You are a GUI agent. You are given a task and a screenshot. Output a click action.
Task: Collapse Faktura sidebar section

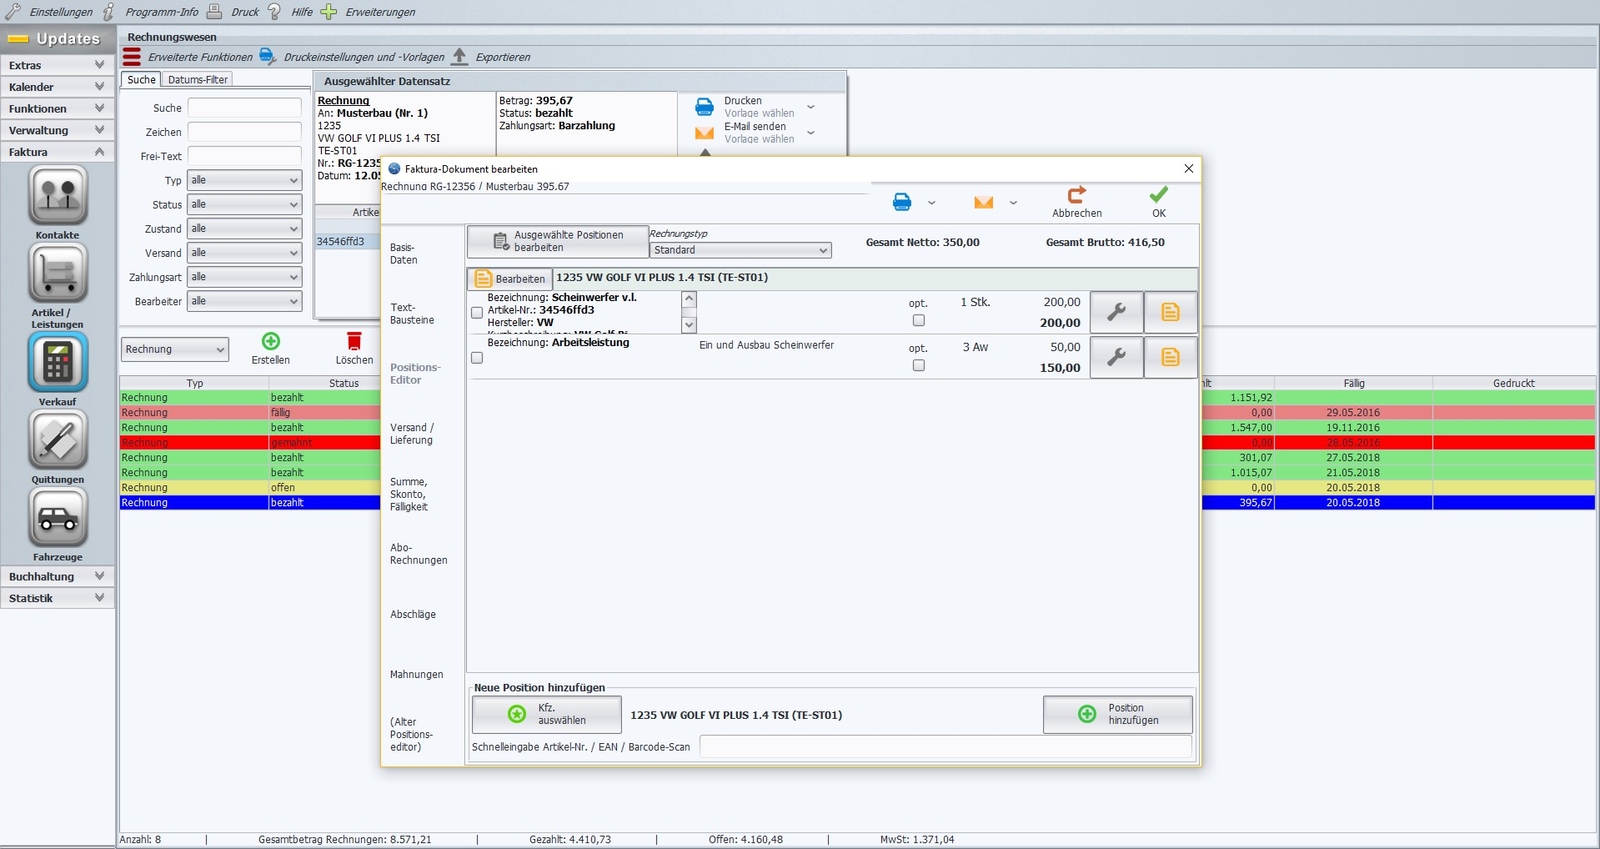click(57, 152)
